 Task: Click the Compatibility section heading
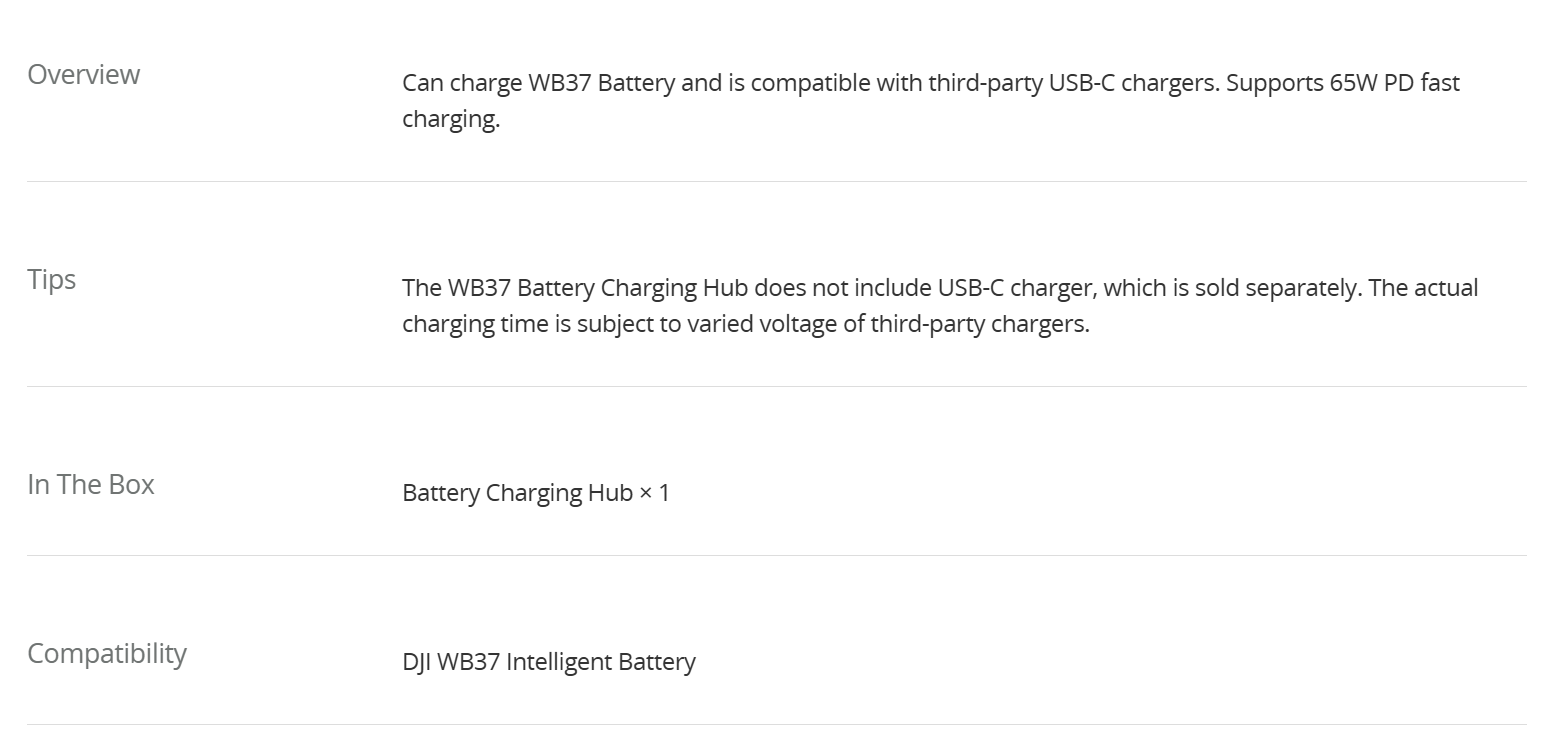(107, 654)
